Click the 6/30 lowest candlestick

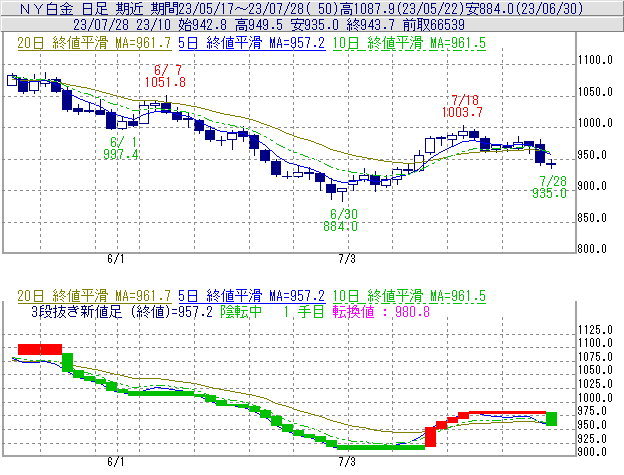tap(342, 193)
